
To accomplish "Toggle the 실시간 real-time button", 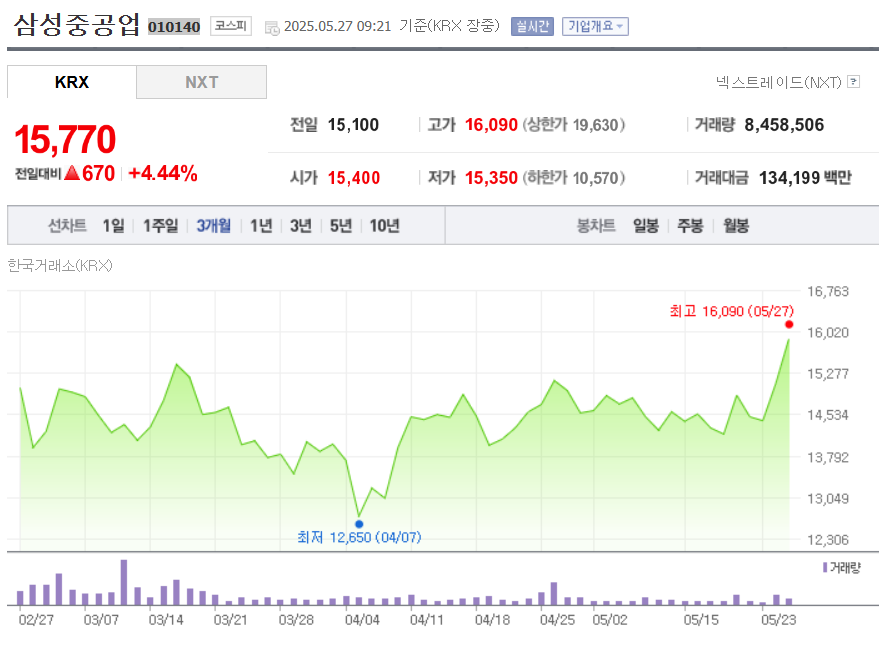I will (532, 26).
